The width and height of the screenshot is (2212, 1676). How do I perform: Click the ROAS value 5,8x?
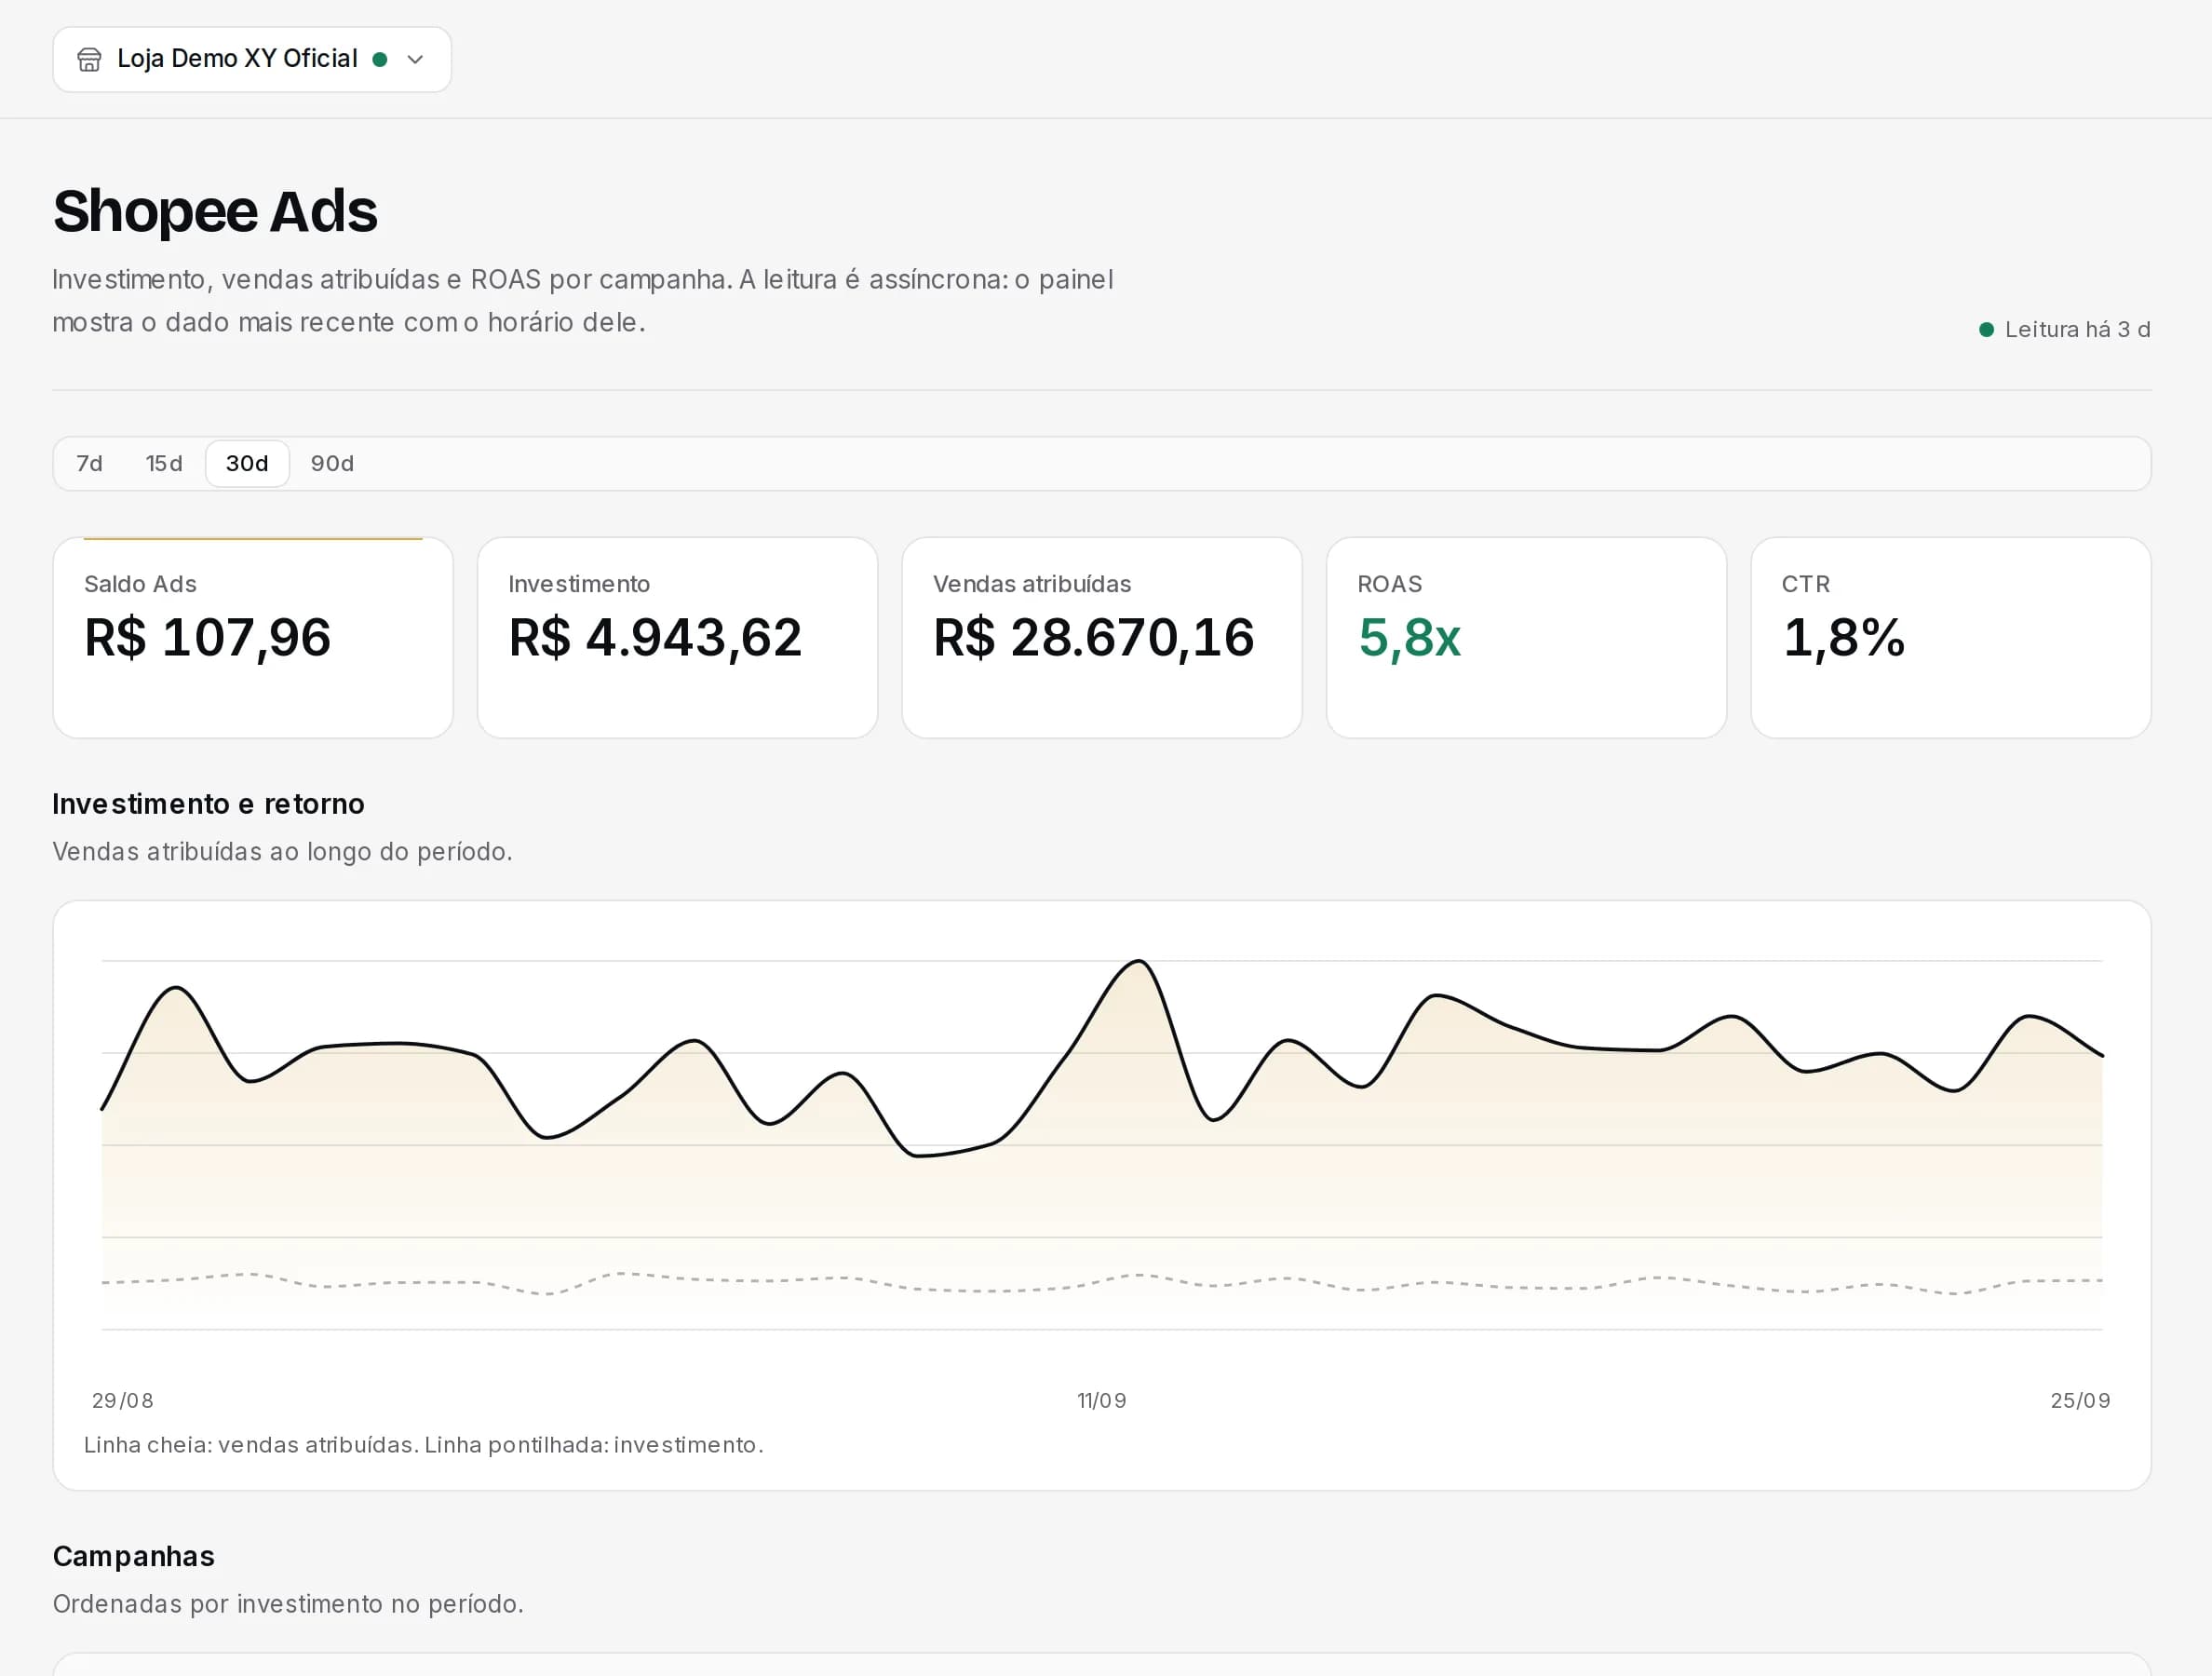(1409, 638)
